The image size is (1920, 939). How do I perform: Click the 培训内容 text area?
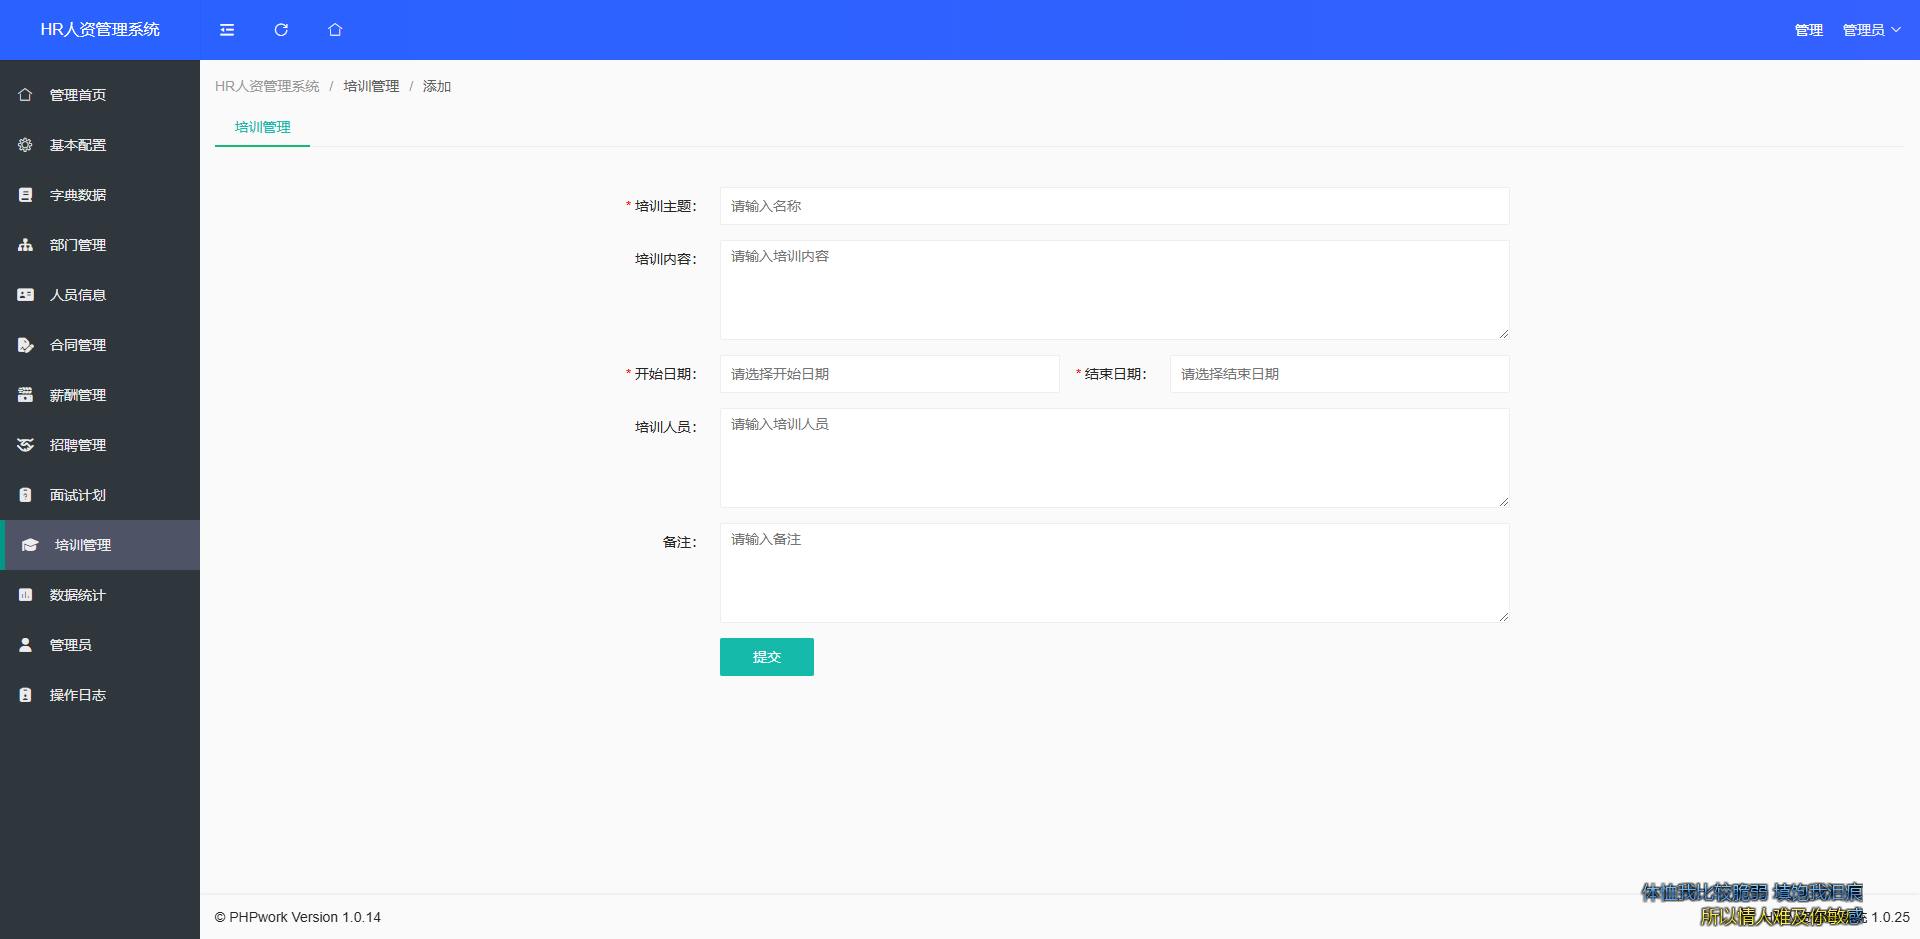pos(1114,290)
